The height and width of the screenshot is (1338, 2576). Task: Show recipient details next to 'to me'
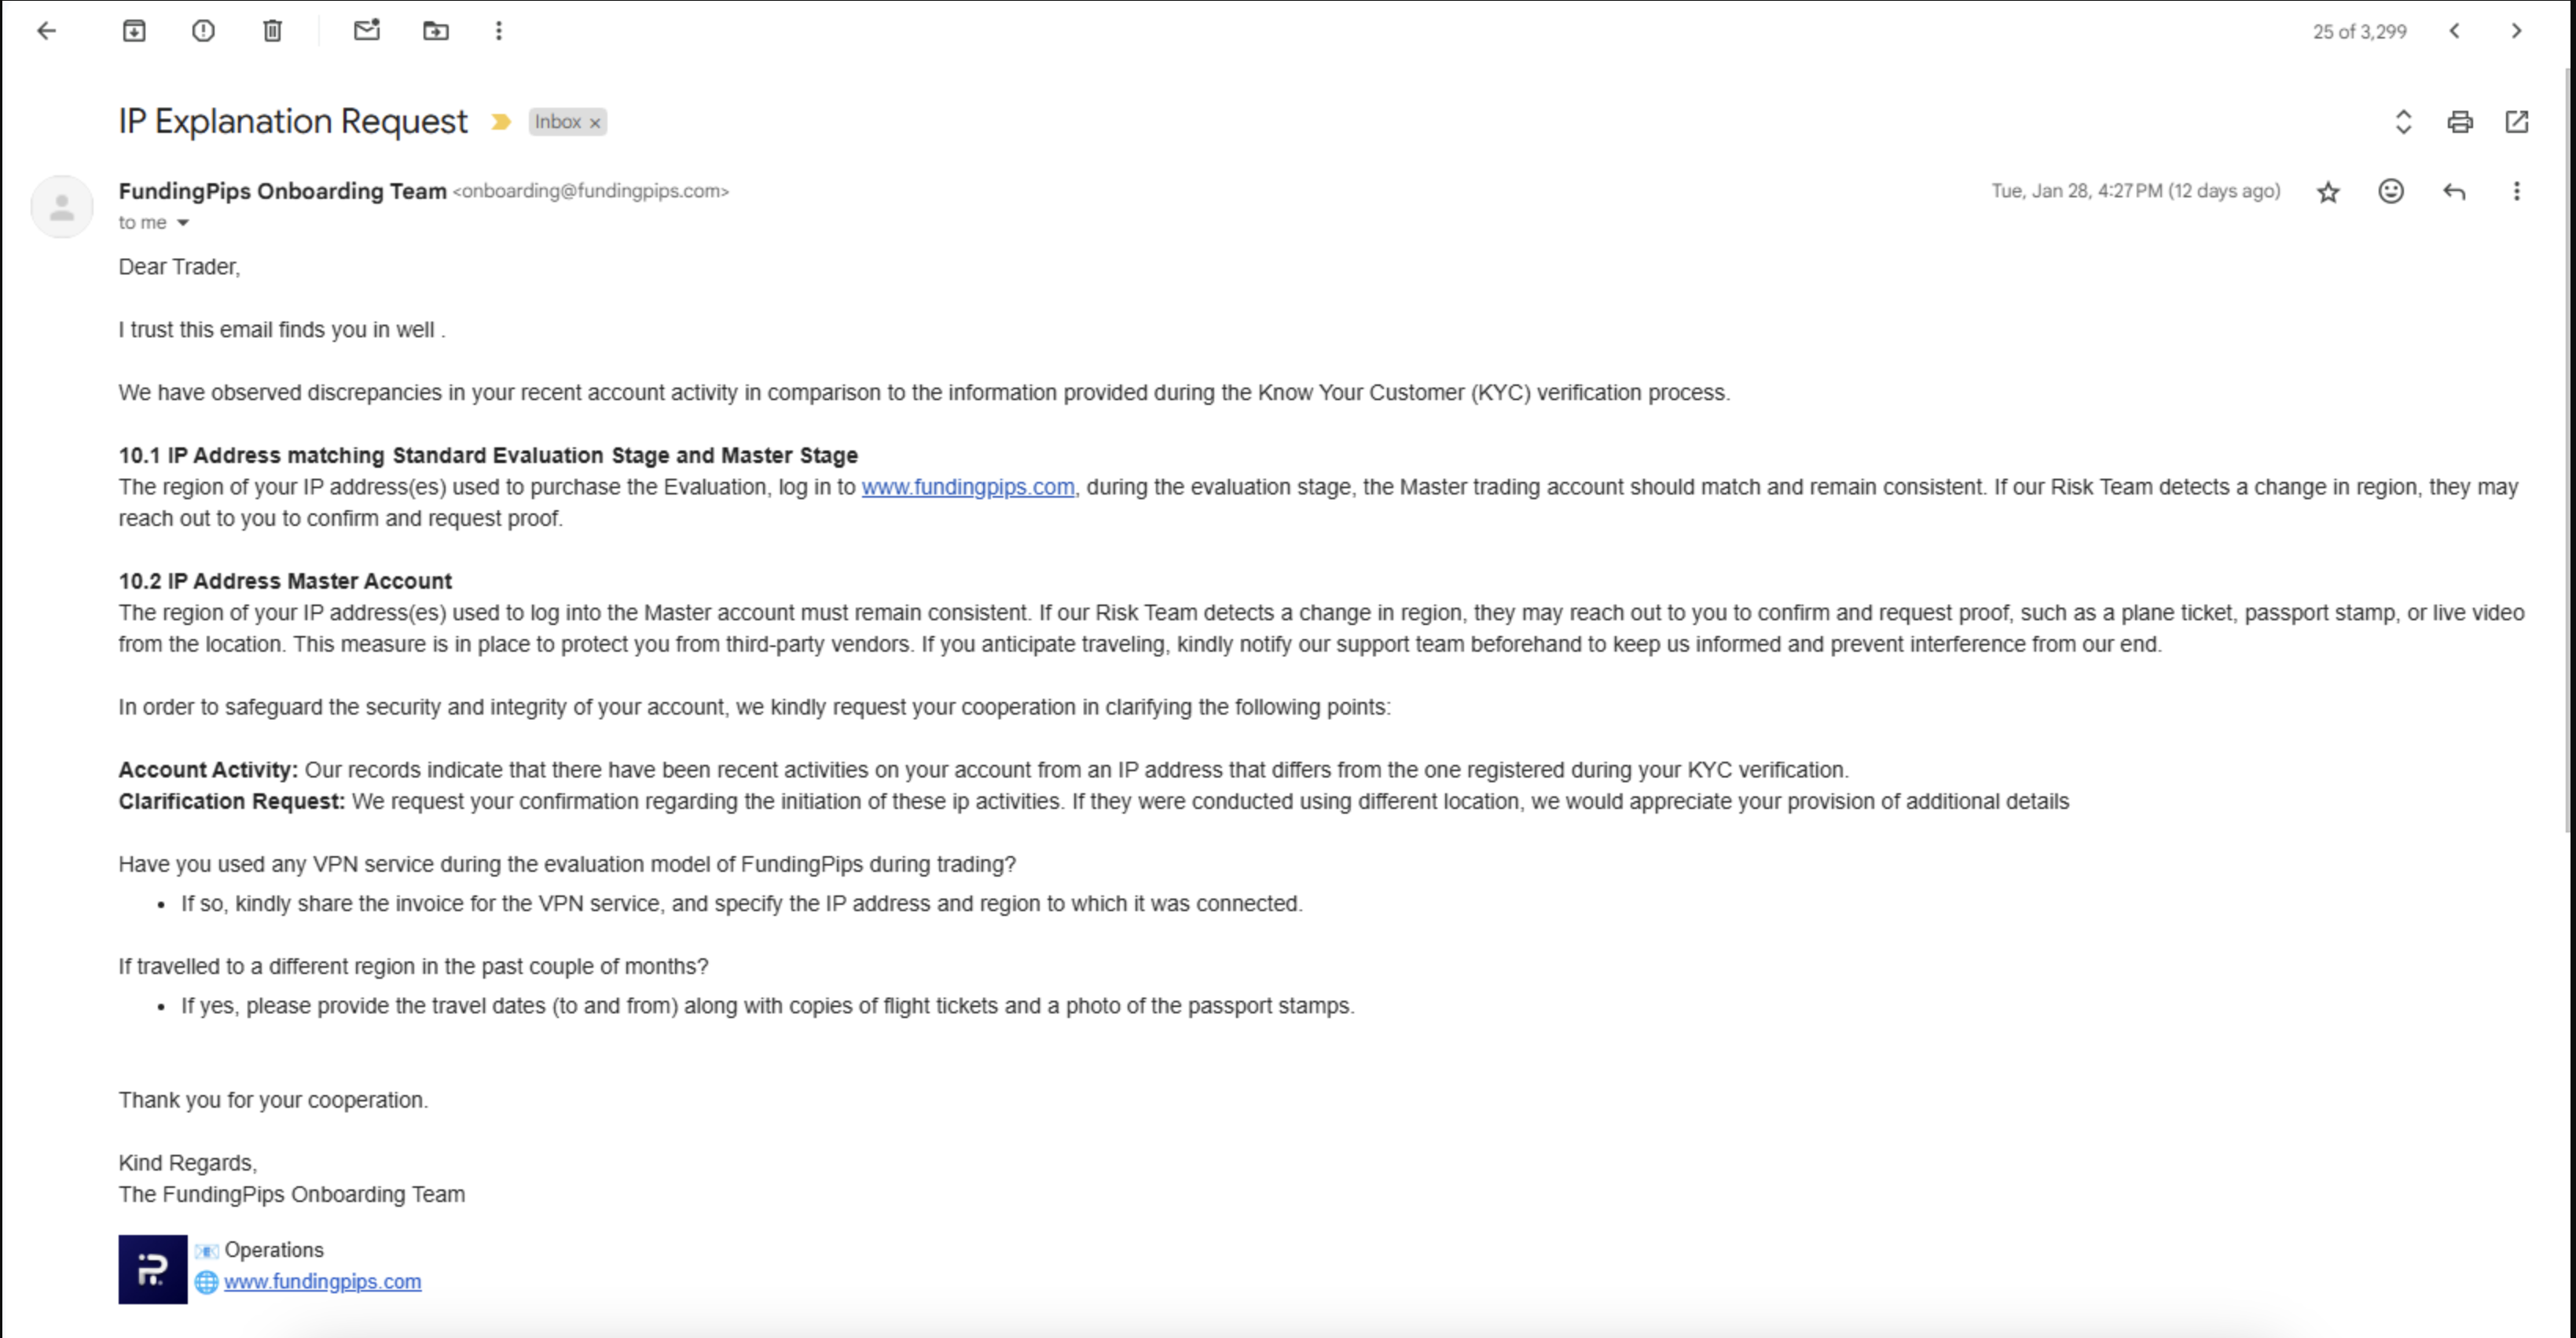click(x=183, y=223)
